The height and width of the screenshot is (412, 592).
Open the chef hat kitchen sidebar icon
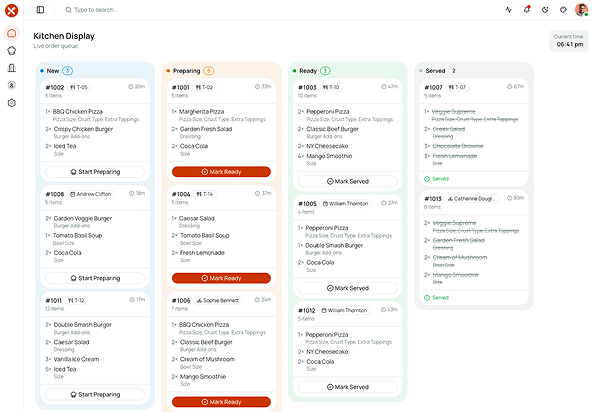(12, 51)
